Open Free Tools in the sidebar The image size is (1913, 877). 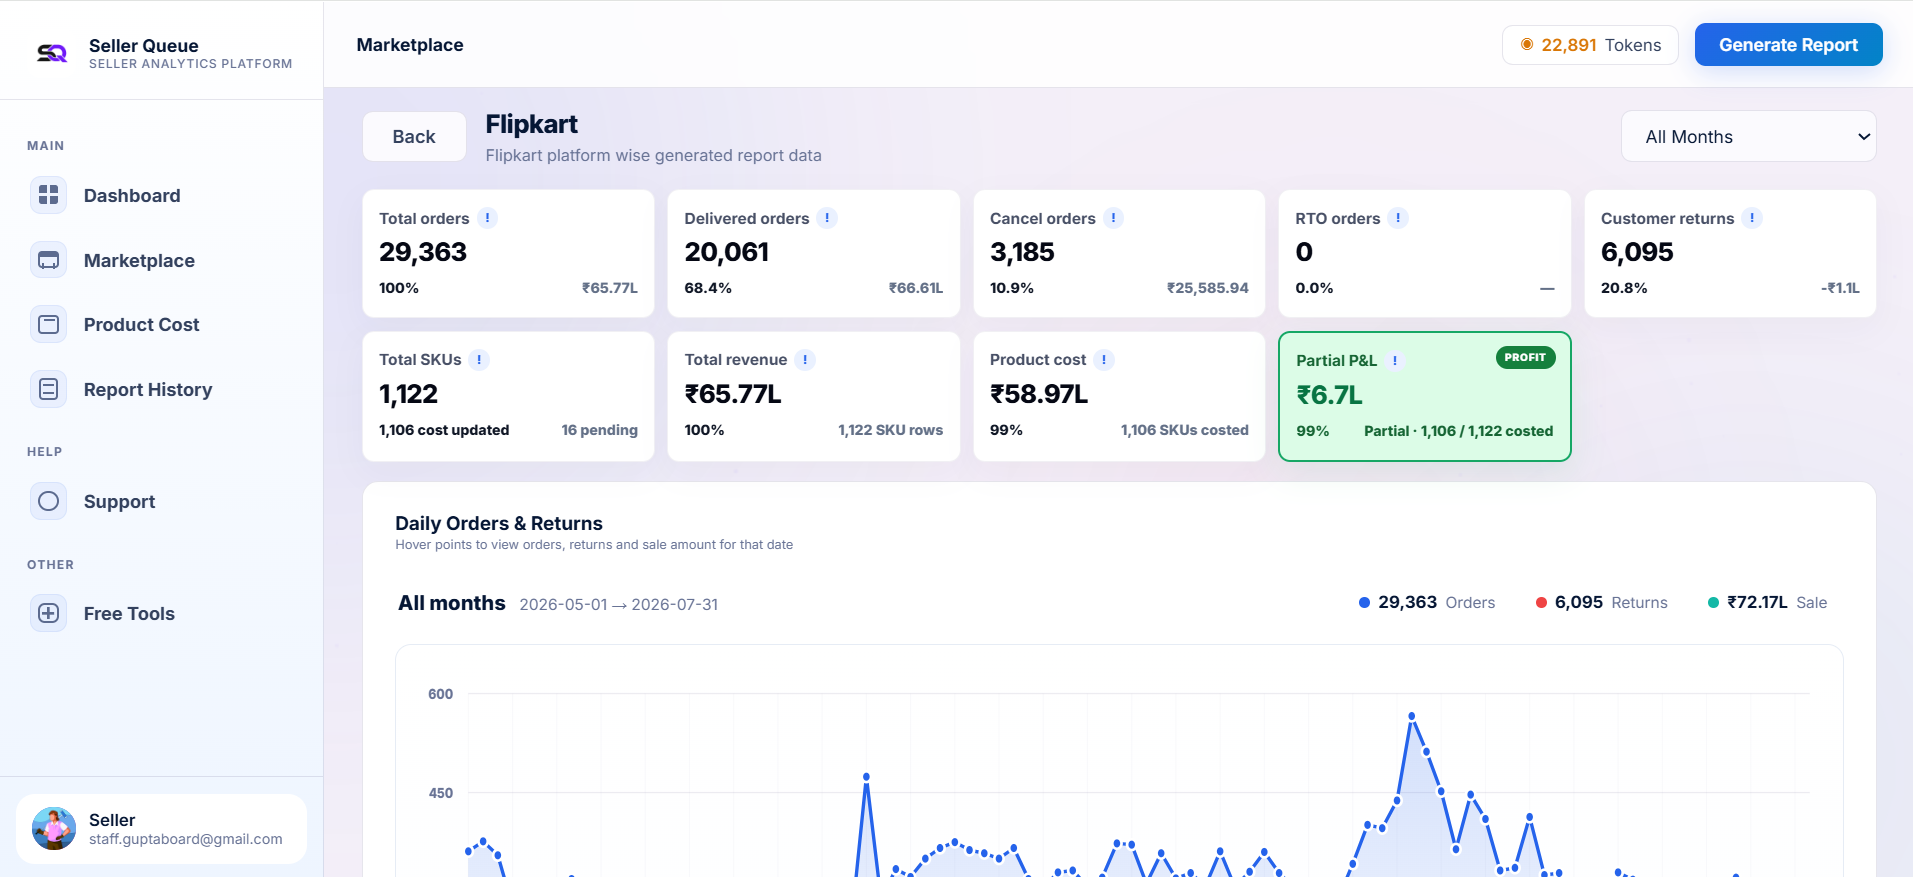pyautogui.click(x=129, y=613)
